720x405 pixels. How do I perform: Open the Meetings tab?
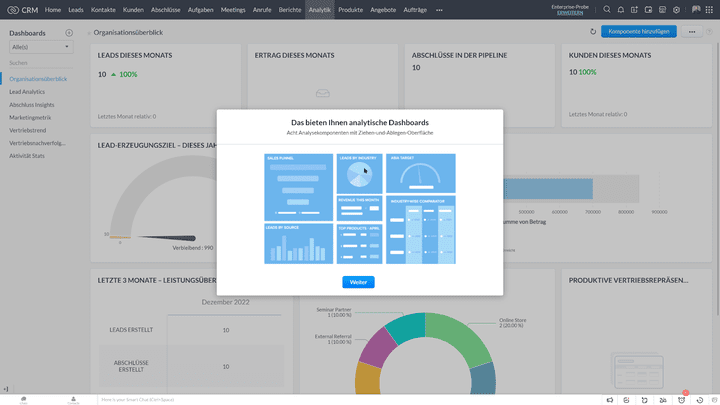click(x=233, y=10)
